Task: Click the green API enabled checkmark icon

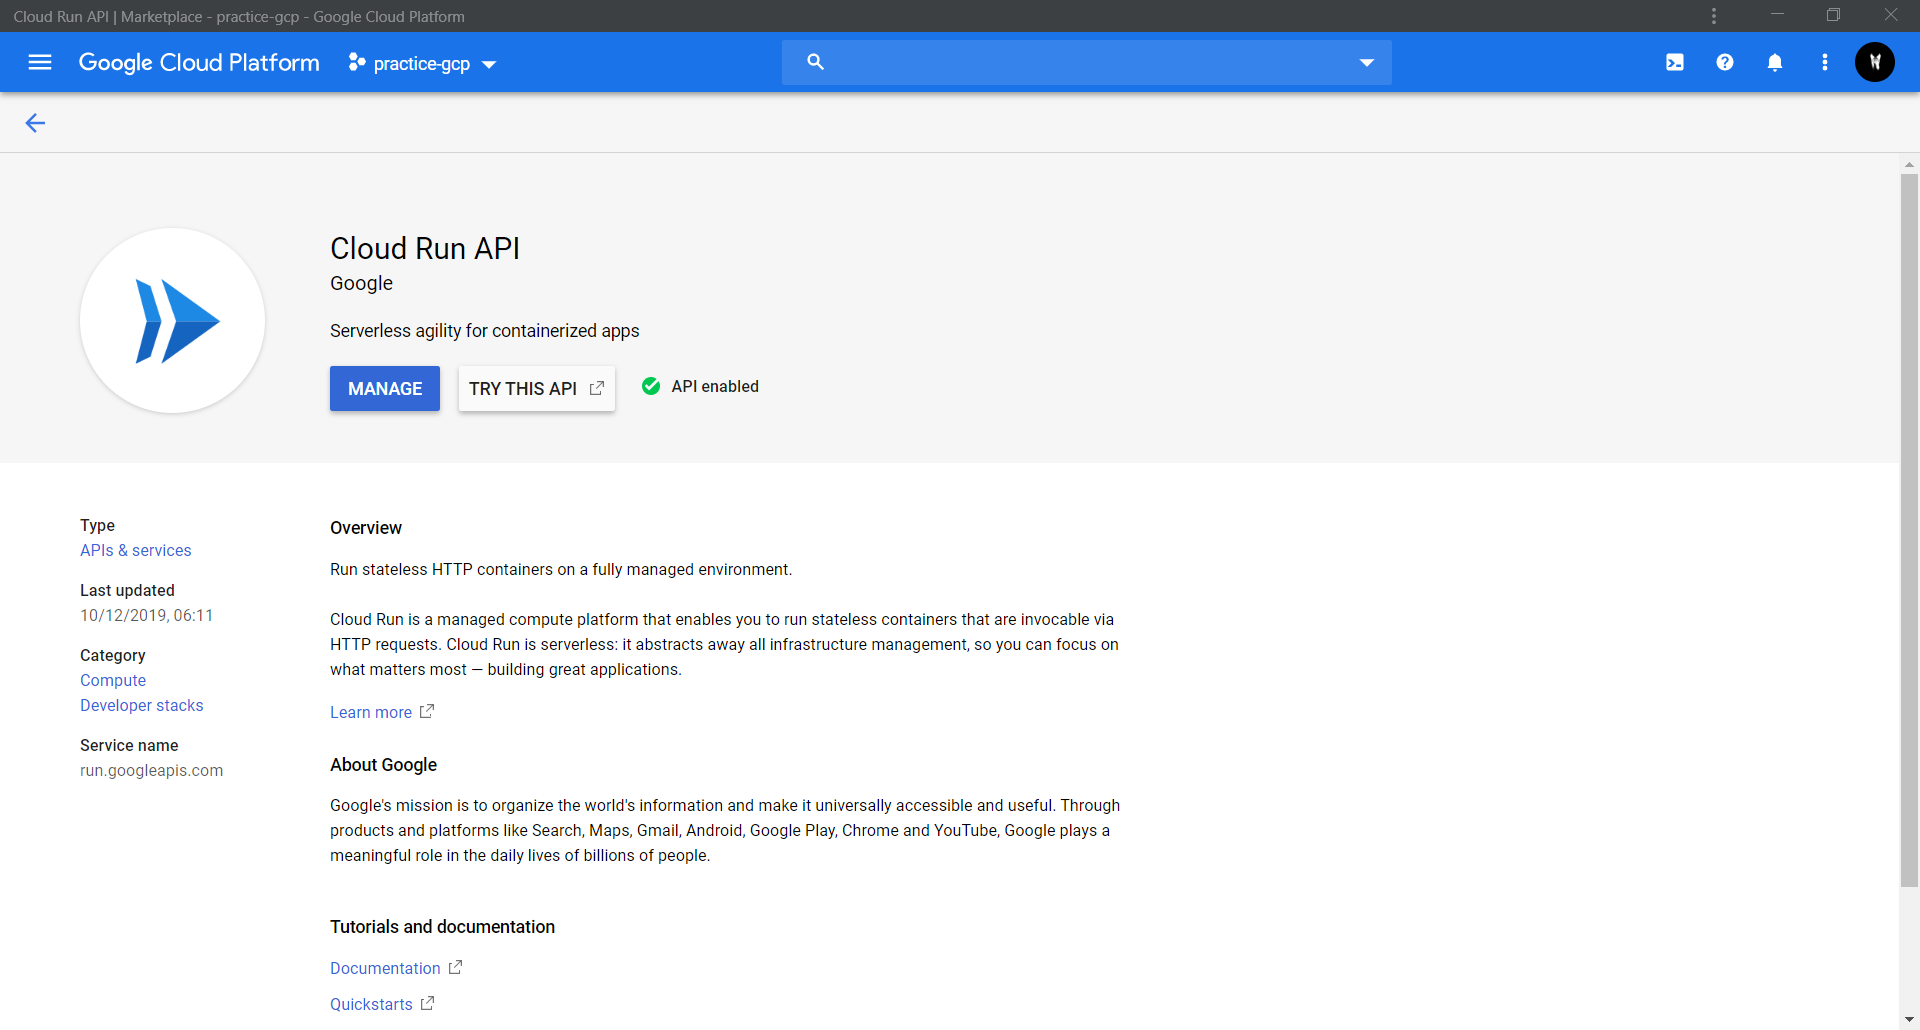Action: (x=651, y=386)
